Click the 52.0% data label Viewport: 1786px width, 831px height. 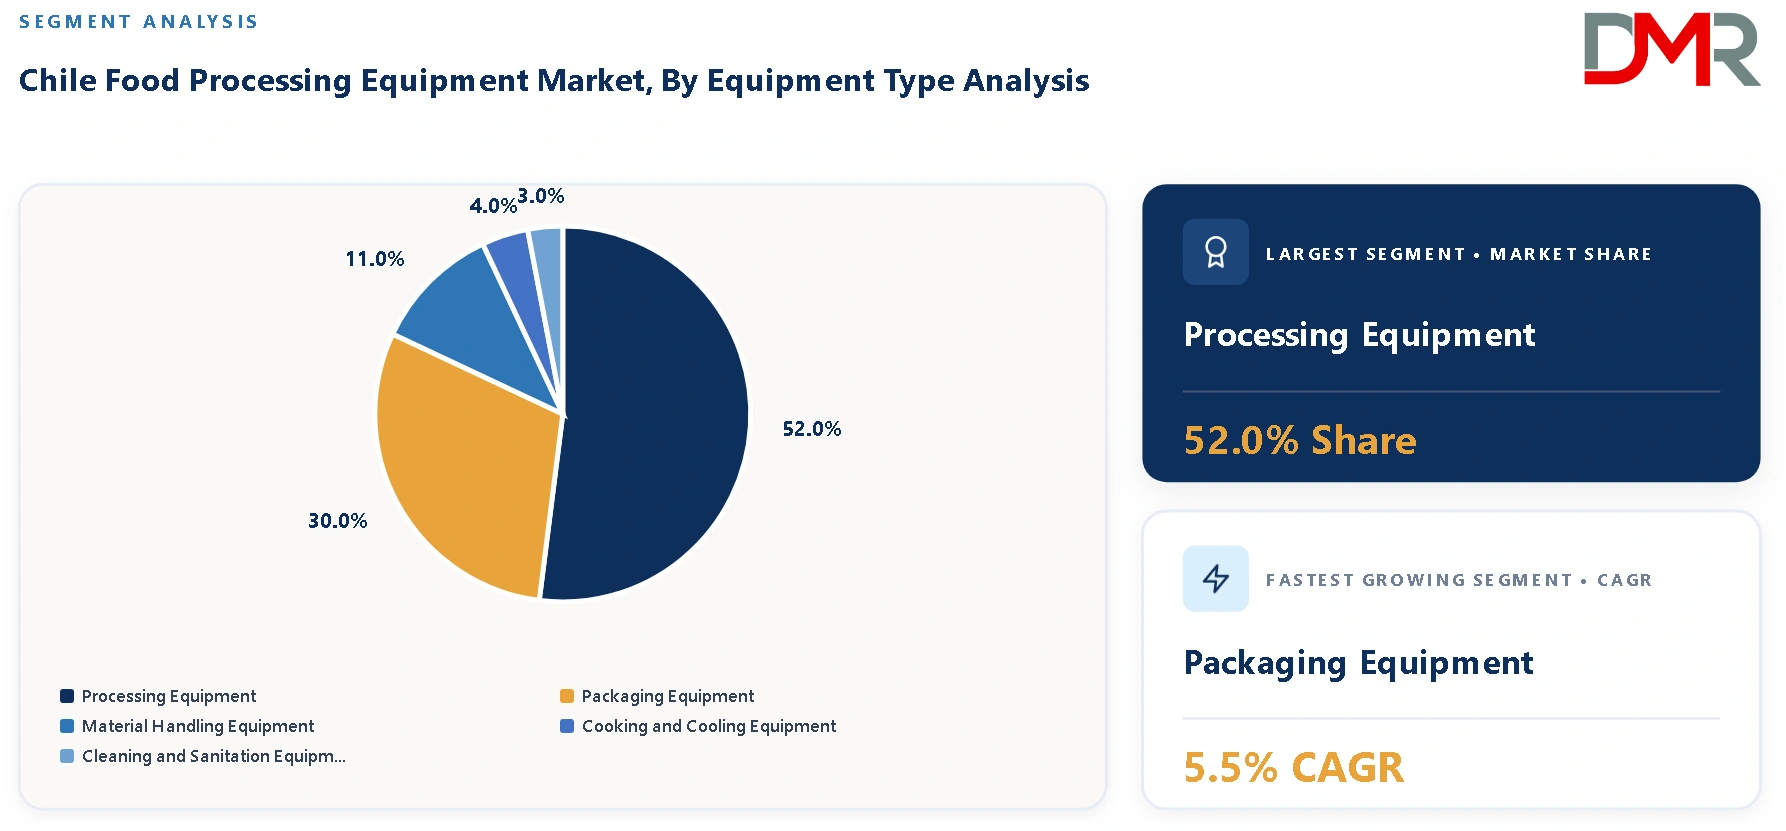point(812,429)
